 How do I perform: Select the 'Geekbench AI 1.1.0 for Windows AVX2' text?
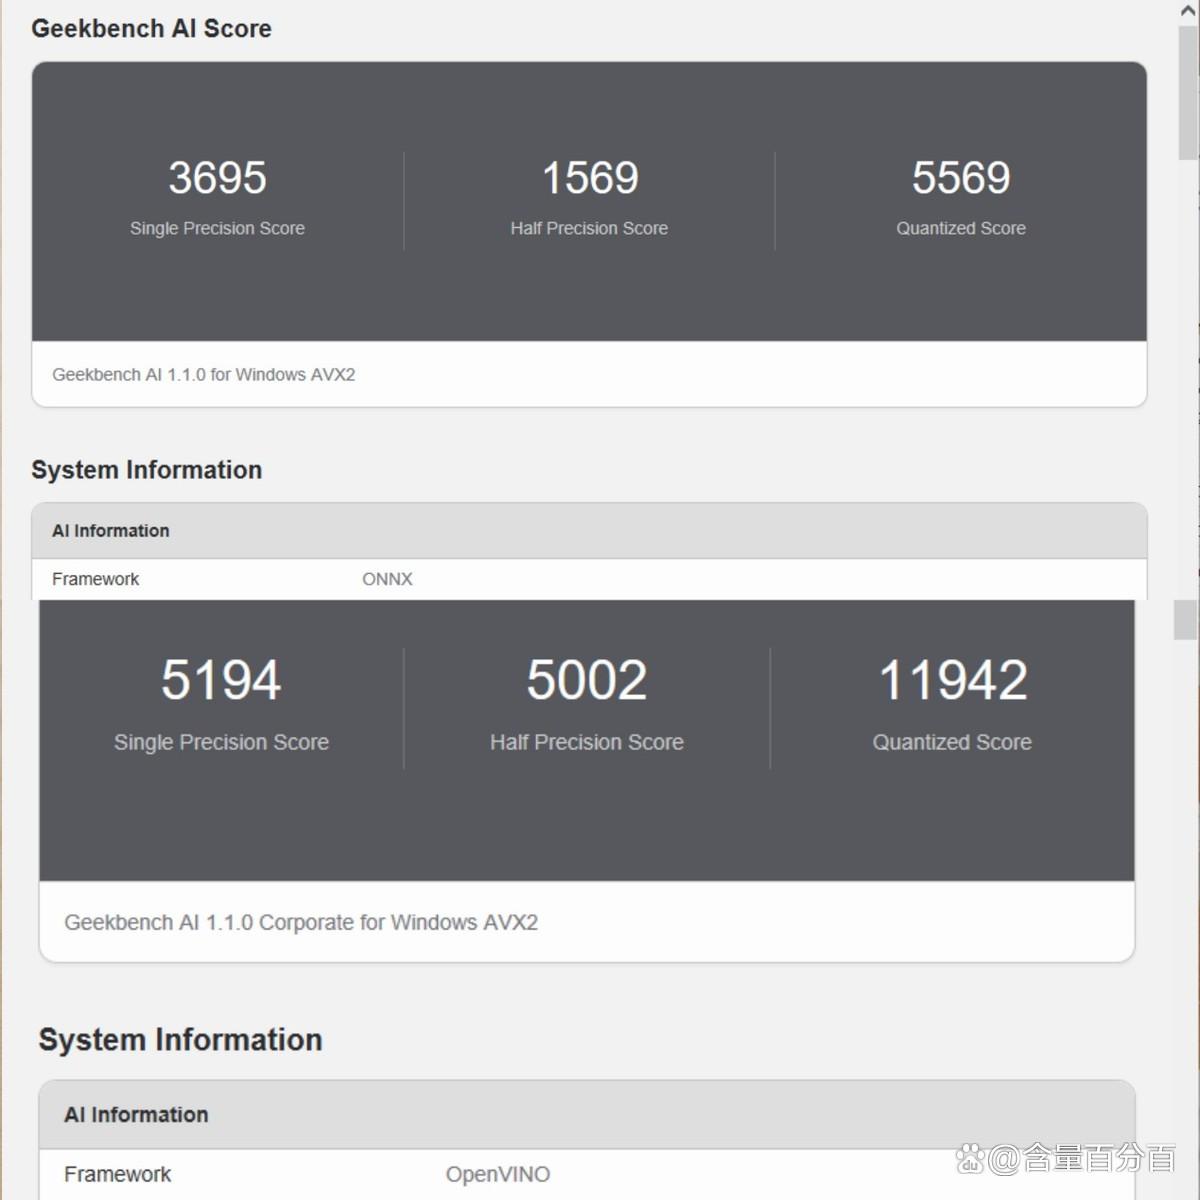click(x=204, y=374)
